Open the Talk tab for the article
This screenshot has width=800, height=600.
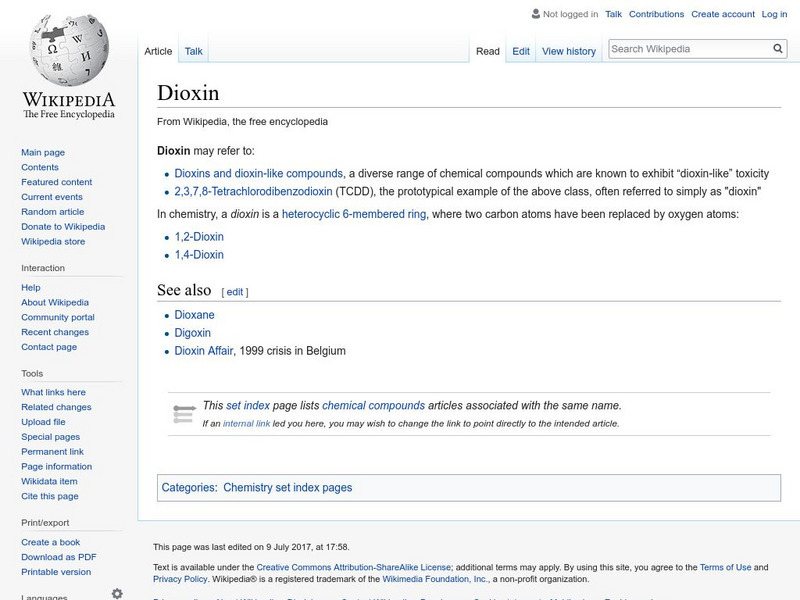(x=193, y=51)
